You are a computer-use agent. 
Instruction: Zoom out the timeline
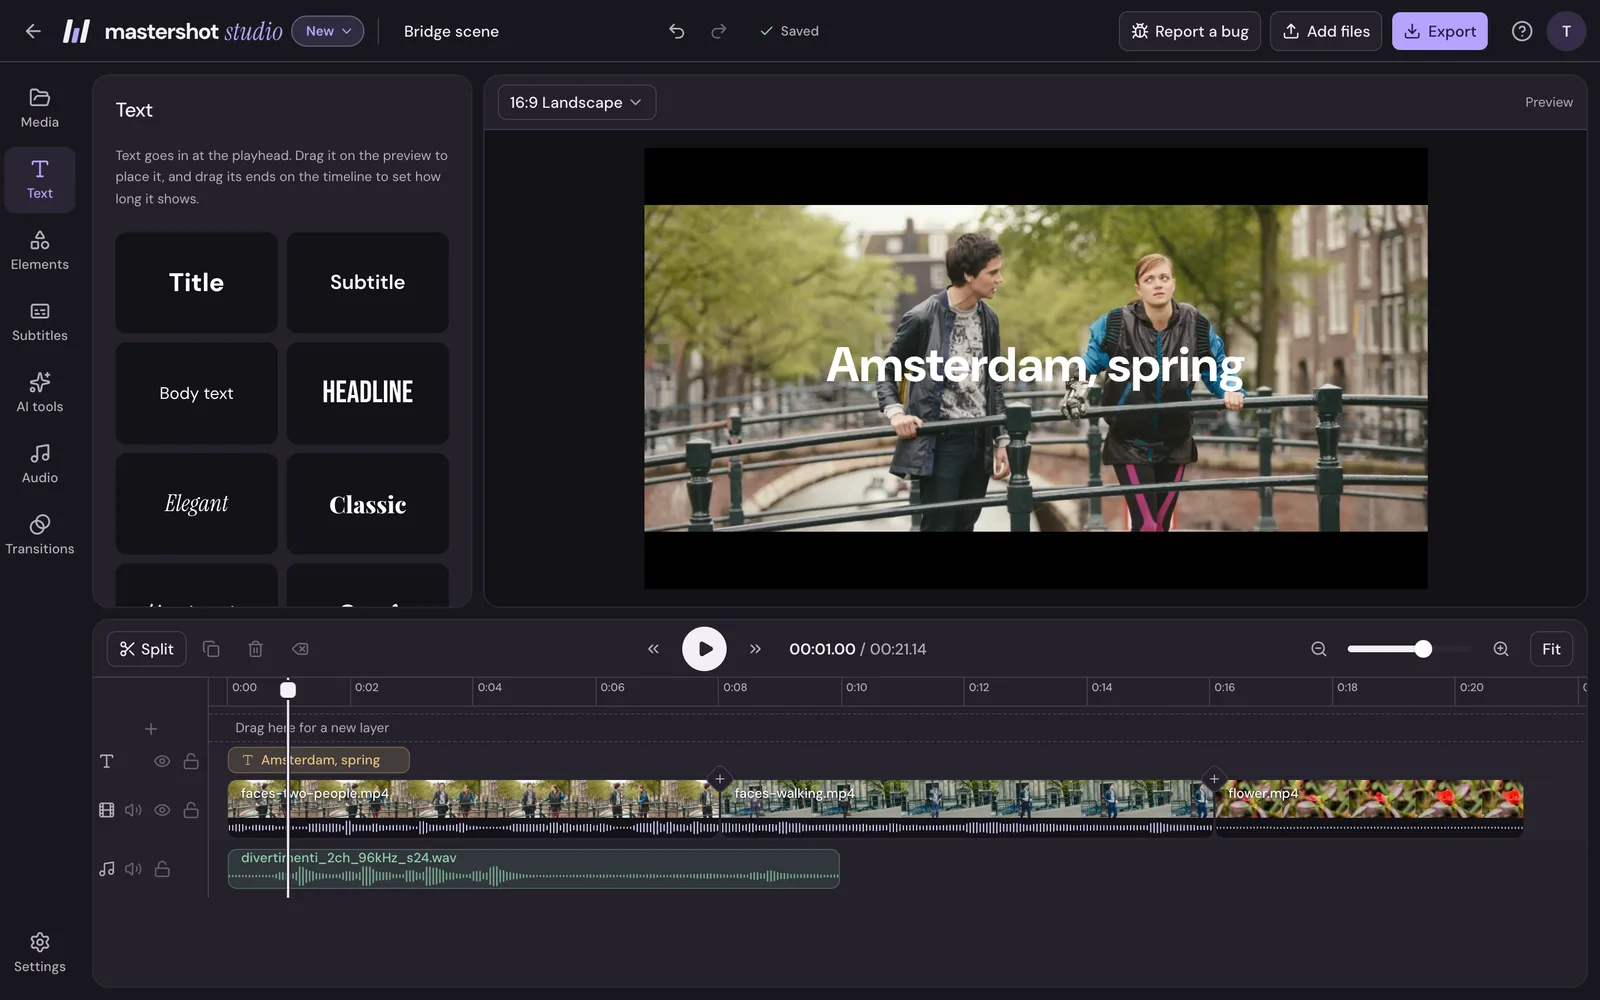point(1319,649)
